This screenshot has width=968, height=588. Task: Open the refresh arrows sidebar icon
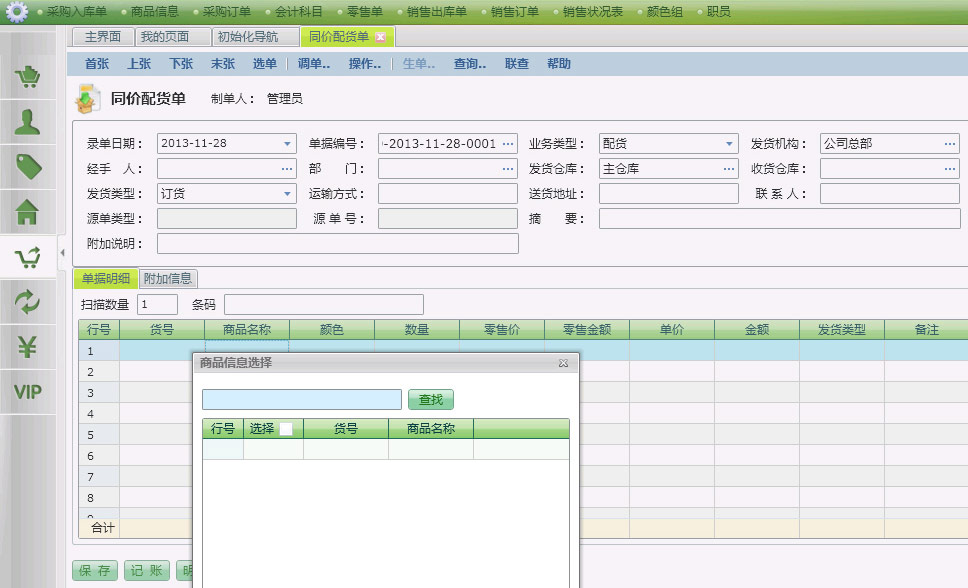[x=27, y=302]
